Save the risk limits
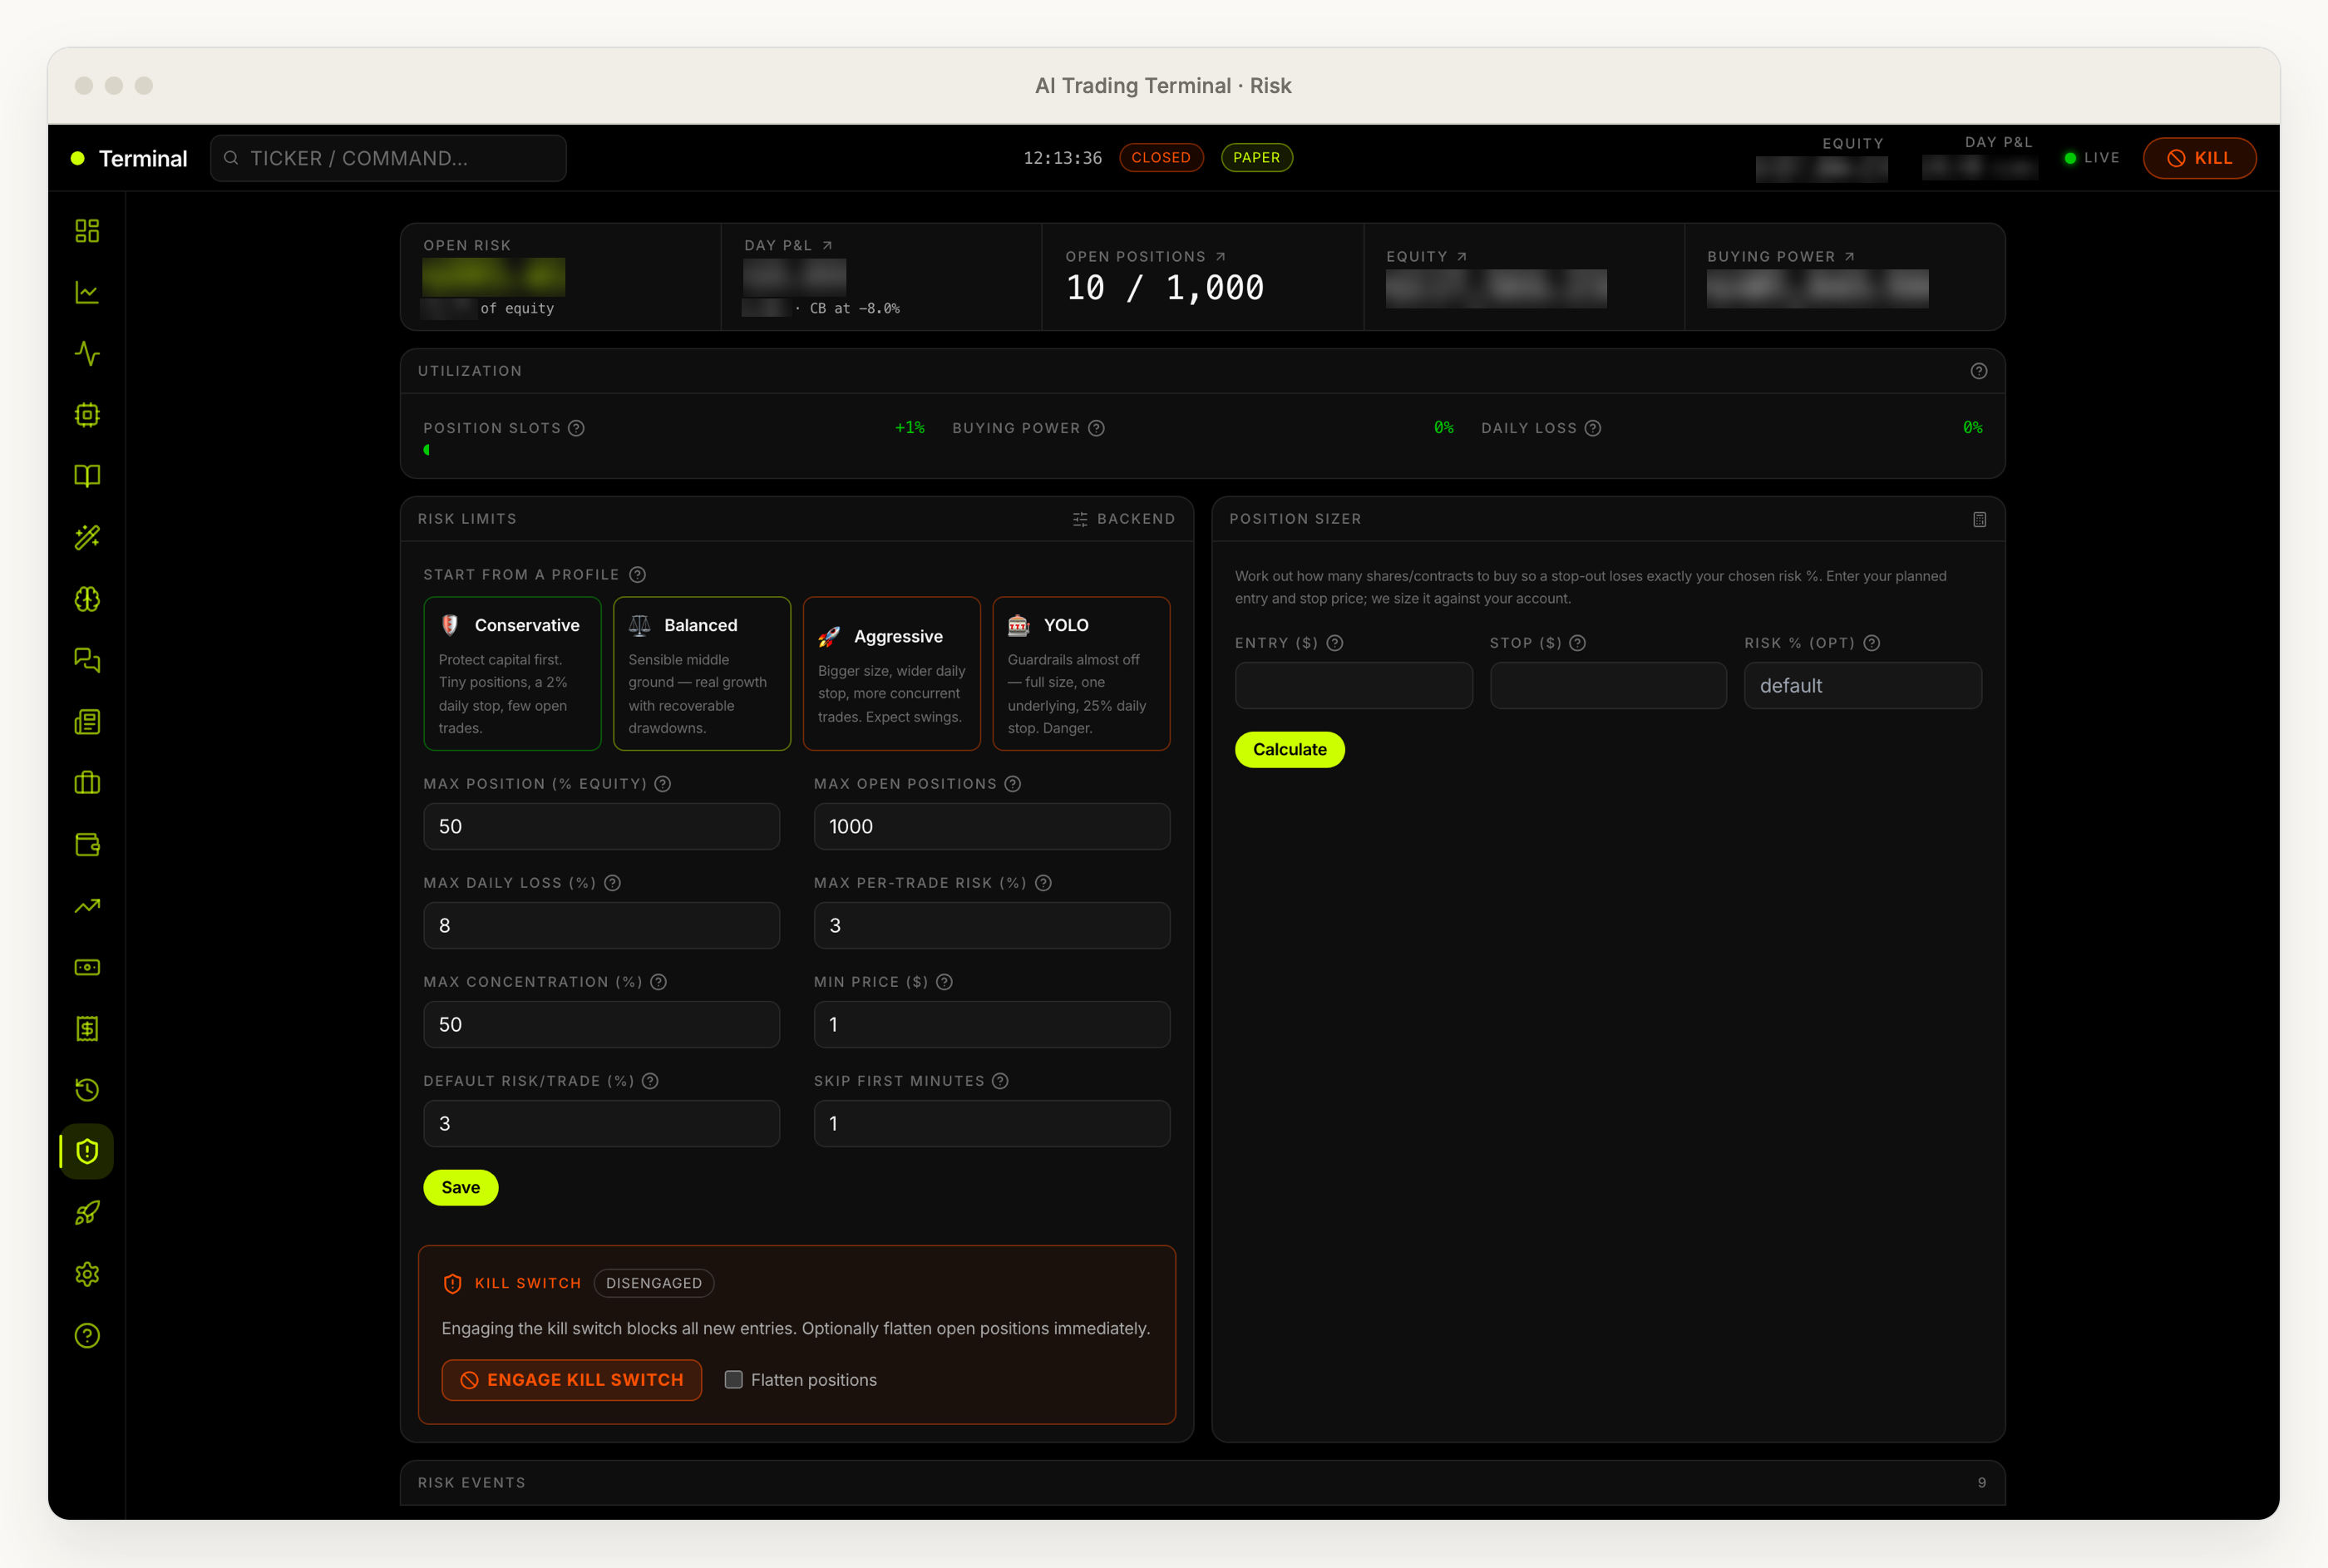Image resolution: width=2328 pixels, height=1568 pixels. coord(460,1188)
